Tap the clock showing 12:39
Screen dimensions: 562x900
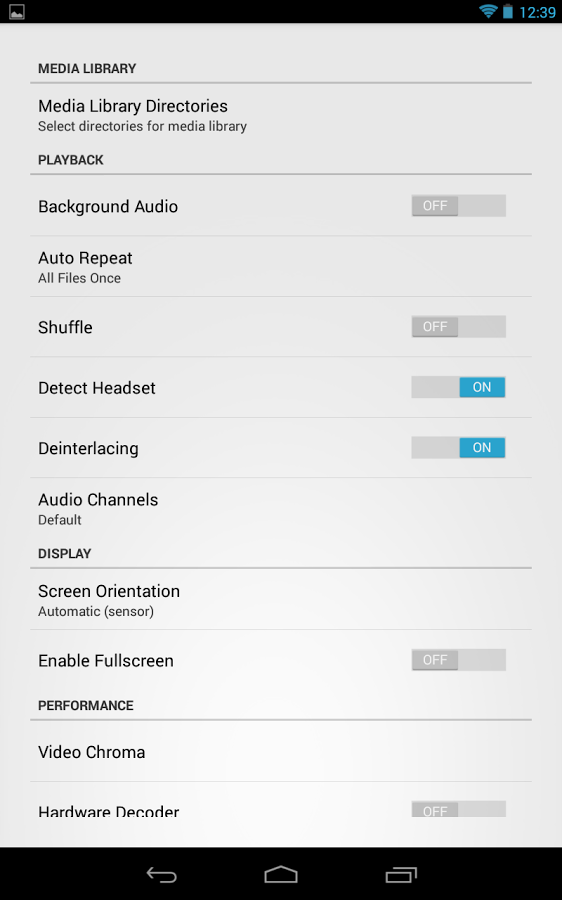pyautogui.click(x=537, y=12)
